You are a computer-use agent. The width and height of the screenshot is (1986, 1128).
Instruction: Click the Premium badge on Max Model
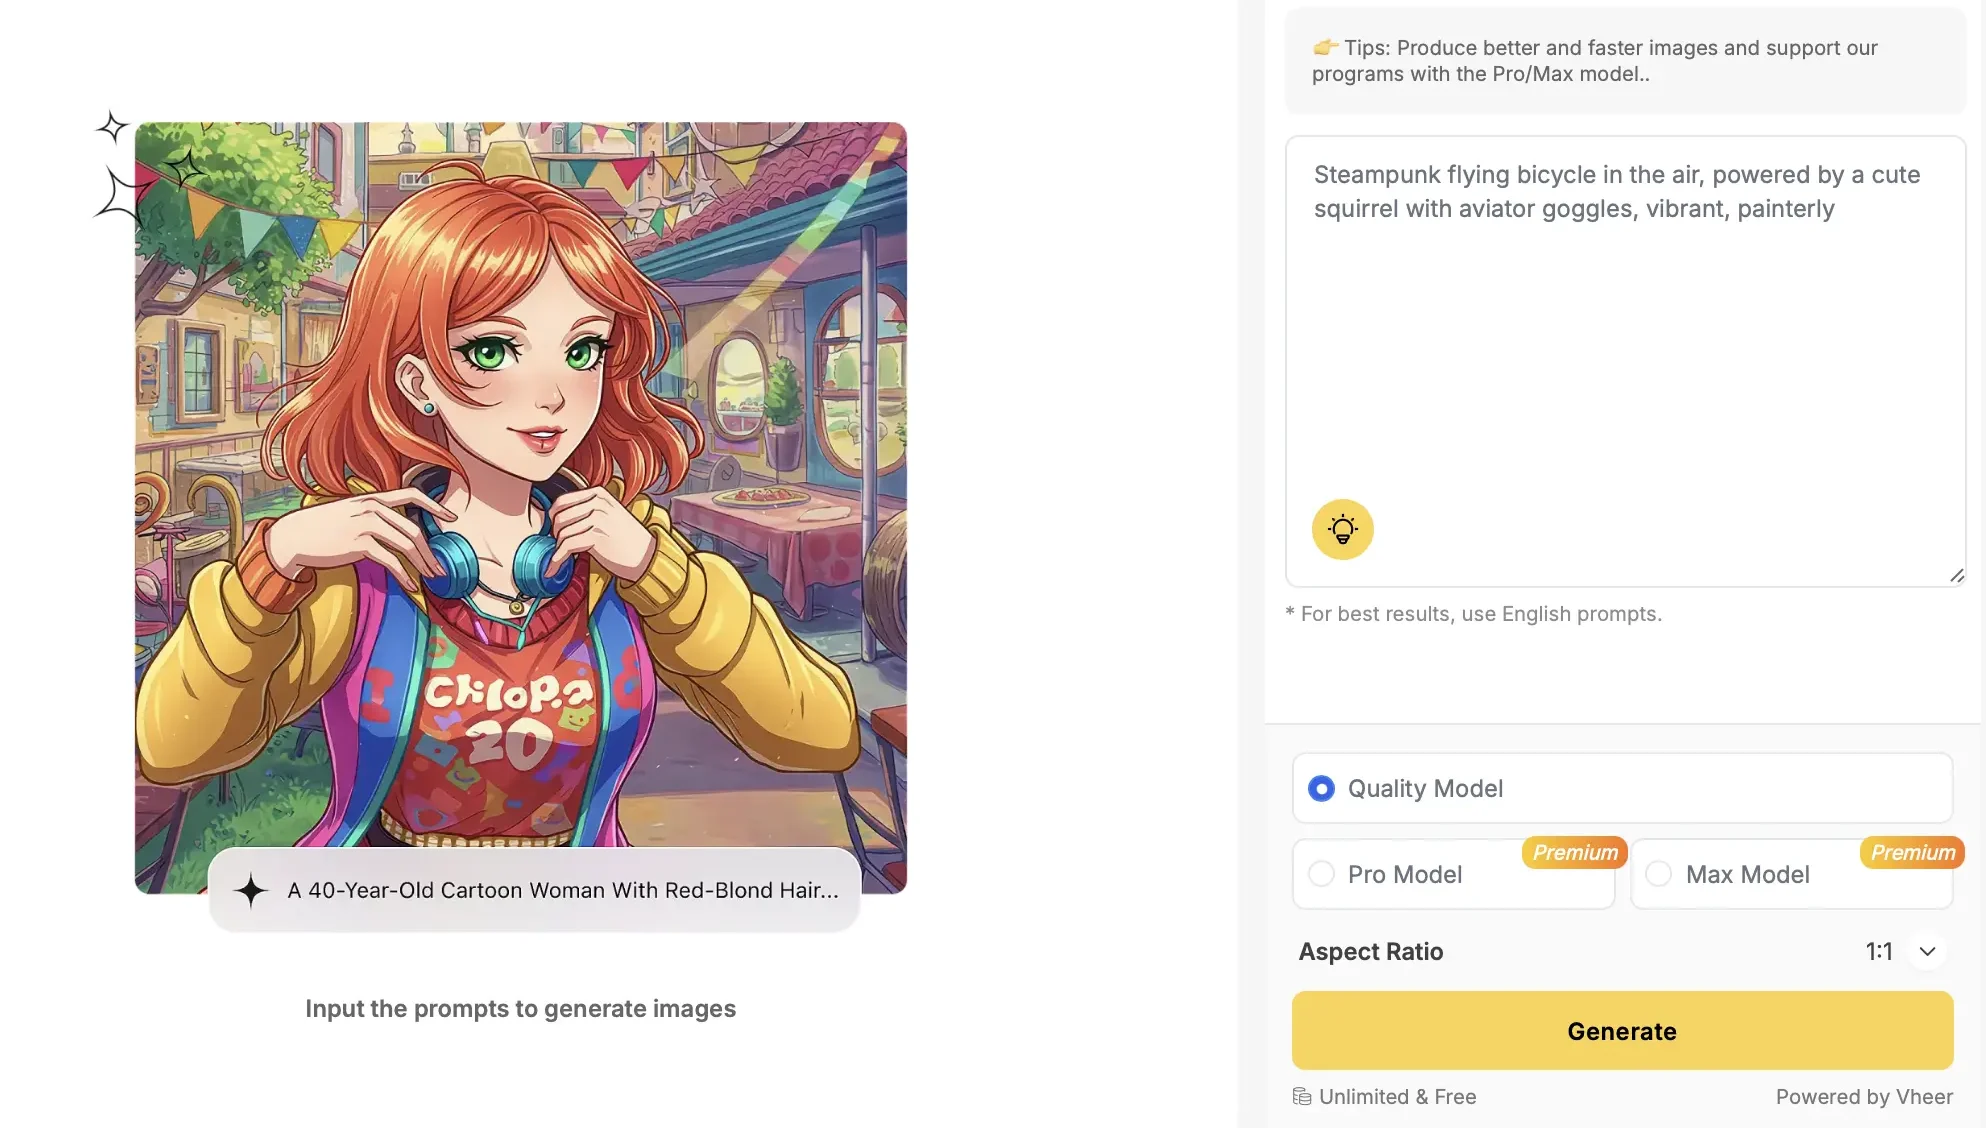1912,852
